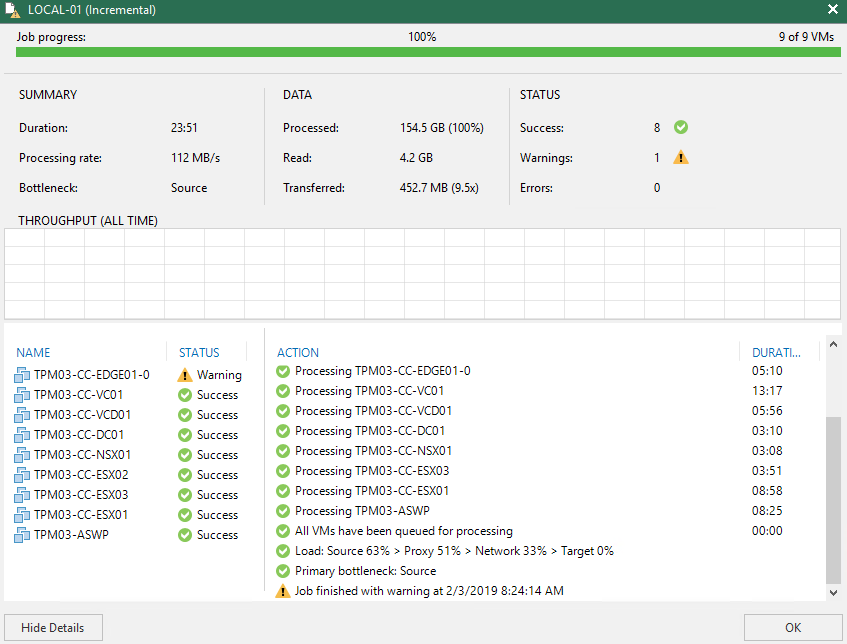847x644 pixels.
Task: Click the ACTION column header
Action: (x=298, y=352)
